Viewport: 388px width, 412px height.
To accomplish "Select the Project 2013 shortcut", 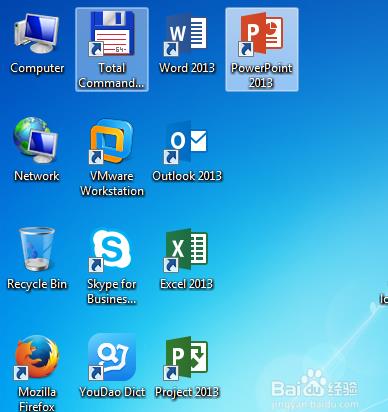I will [x=186, y=358].
